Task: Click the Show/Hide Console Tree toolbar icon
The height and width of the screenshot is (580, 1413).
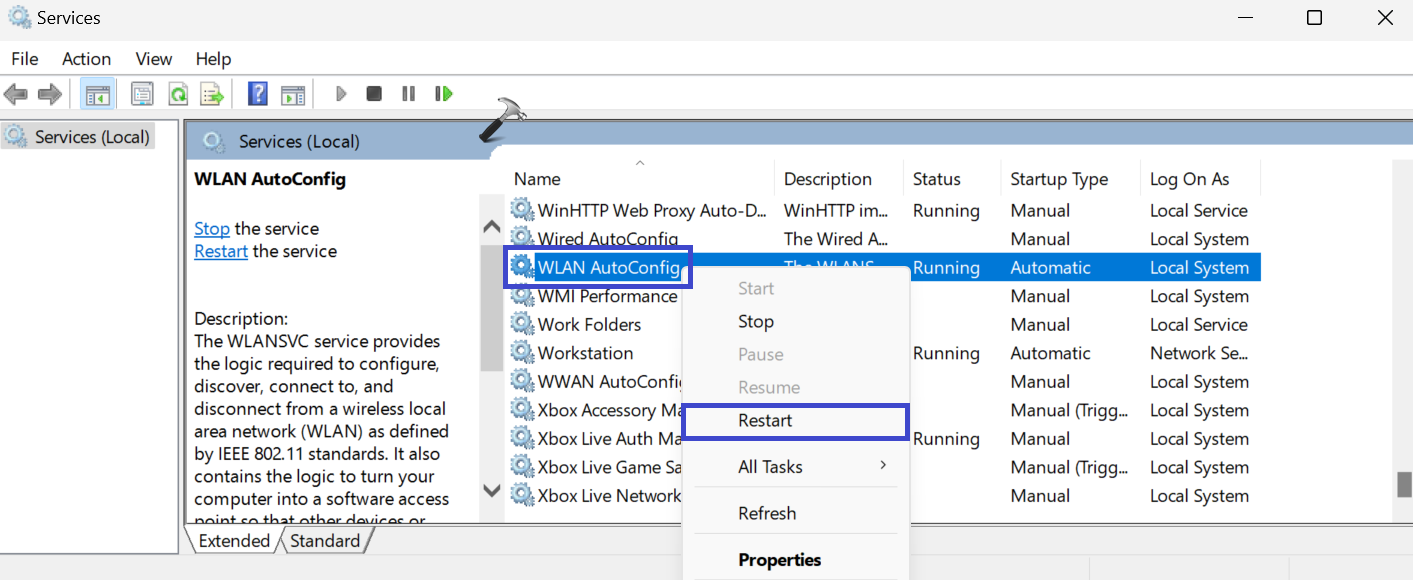Action: (x=97, y=94)
